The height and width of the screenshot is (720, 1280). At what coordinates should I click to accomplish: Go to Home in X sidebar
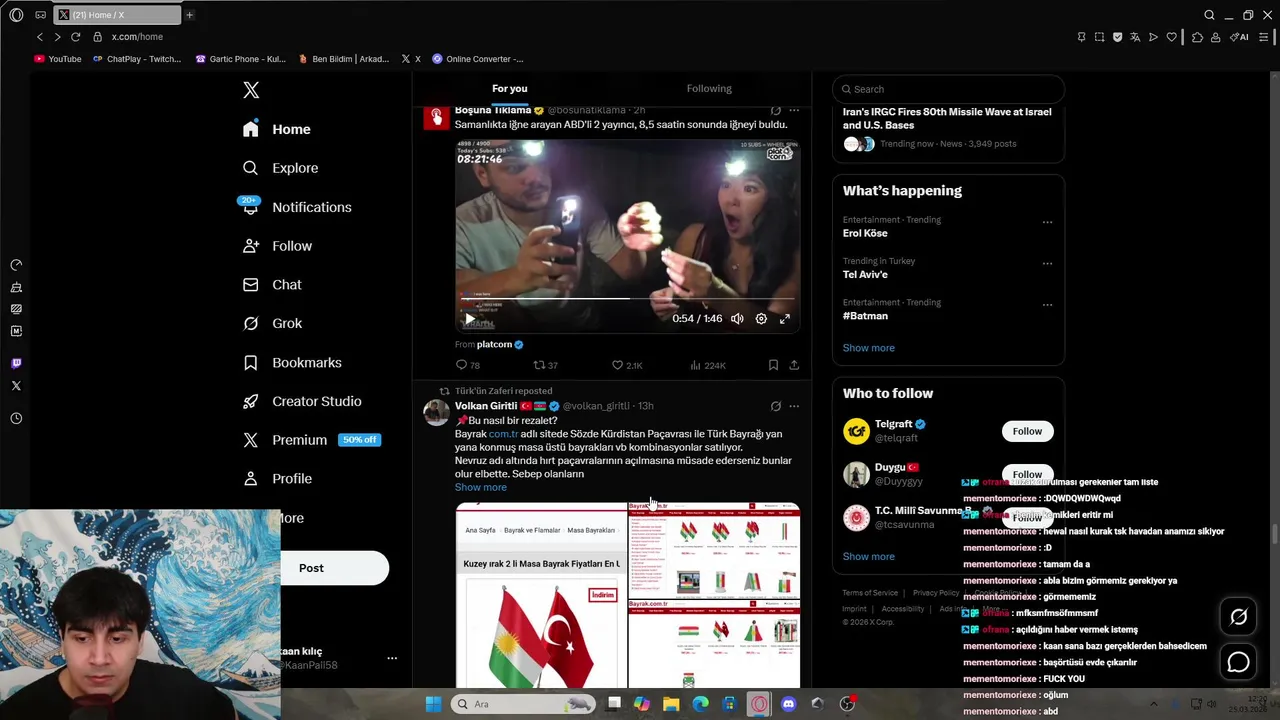pos(277,129)
